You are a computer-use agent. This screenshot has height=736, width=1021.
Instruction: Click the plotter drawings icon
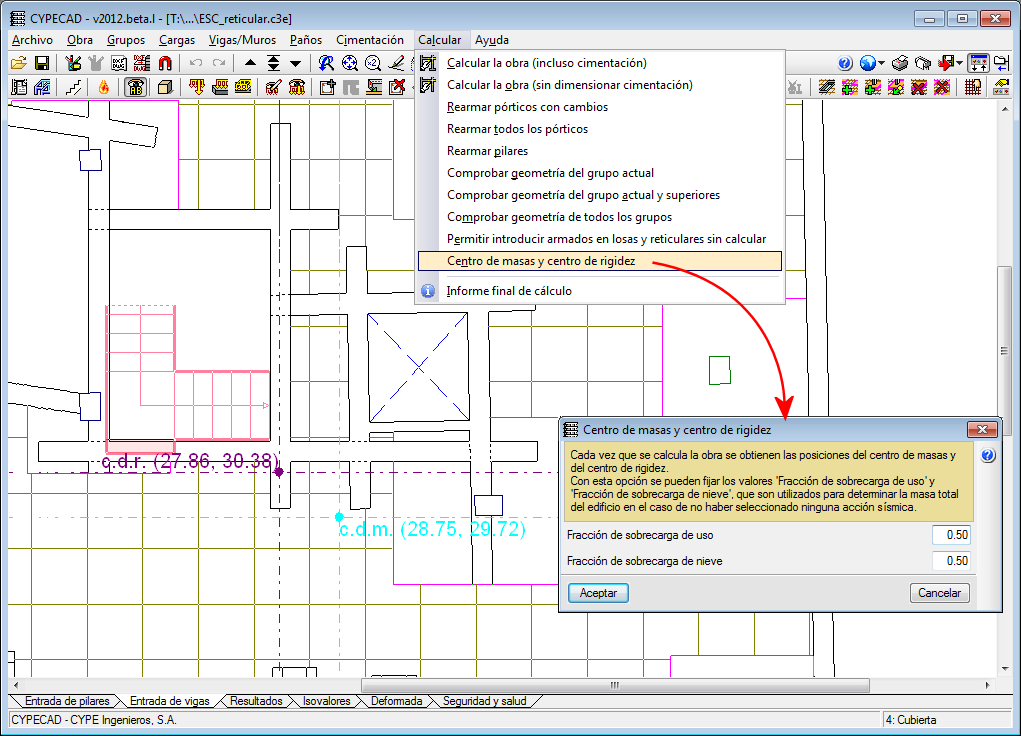point(923,63)
